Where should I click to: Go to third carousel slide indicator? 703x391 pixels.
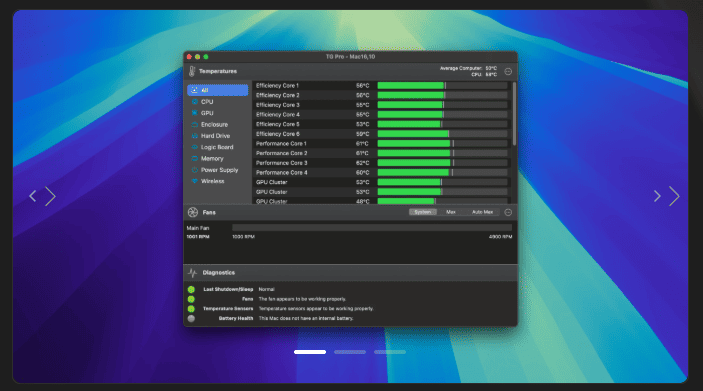(x=390, y=352)
